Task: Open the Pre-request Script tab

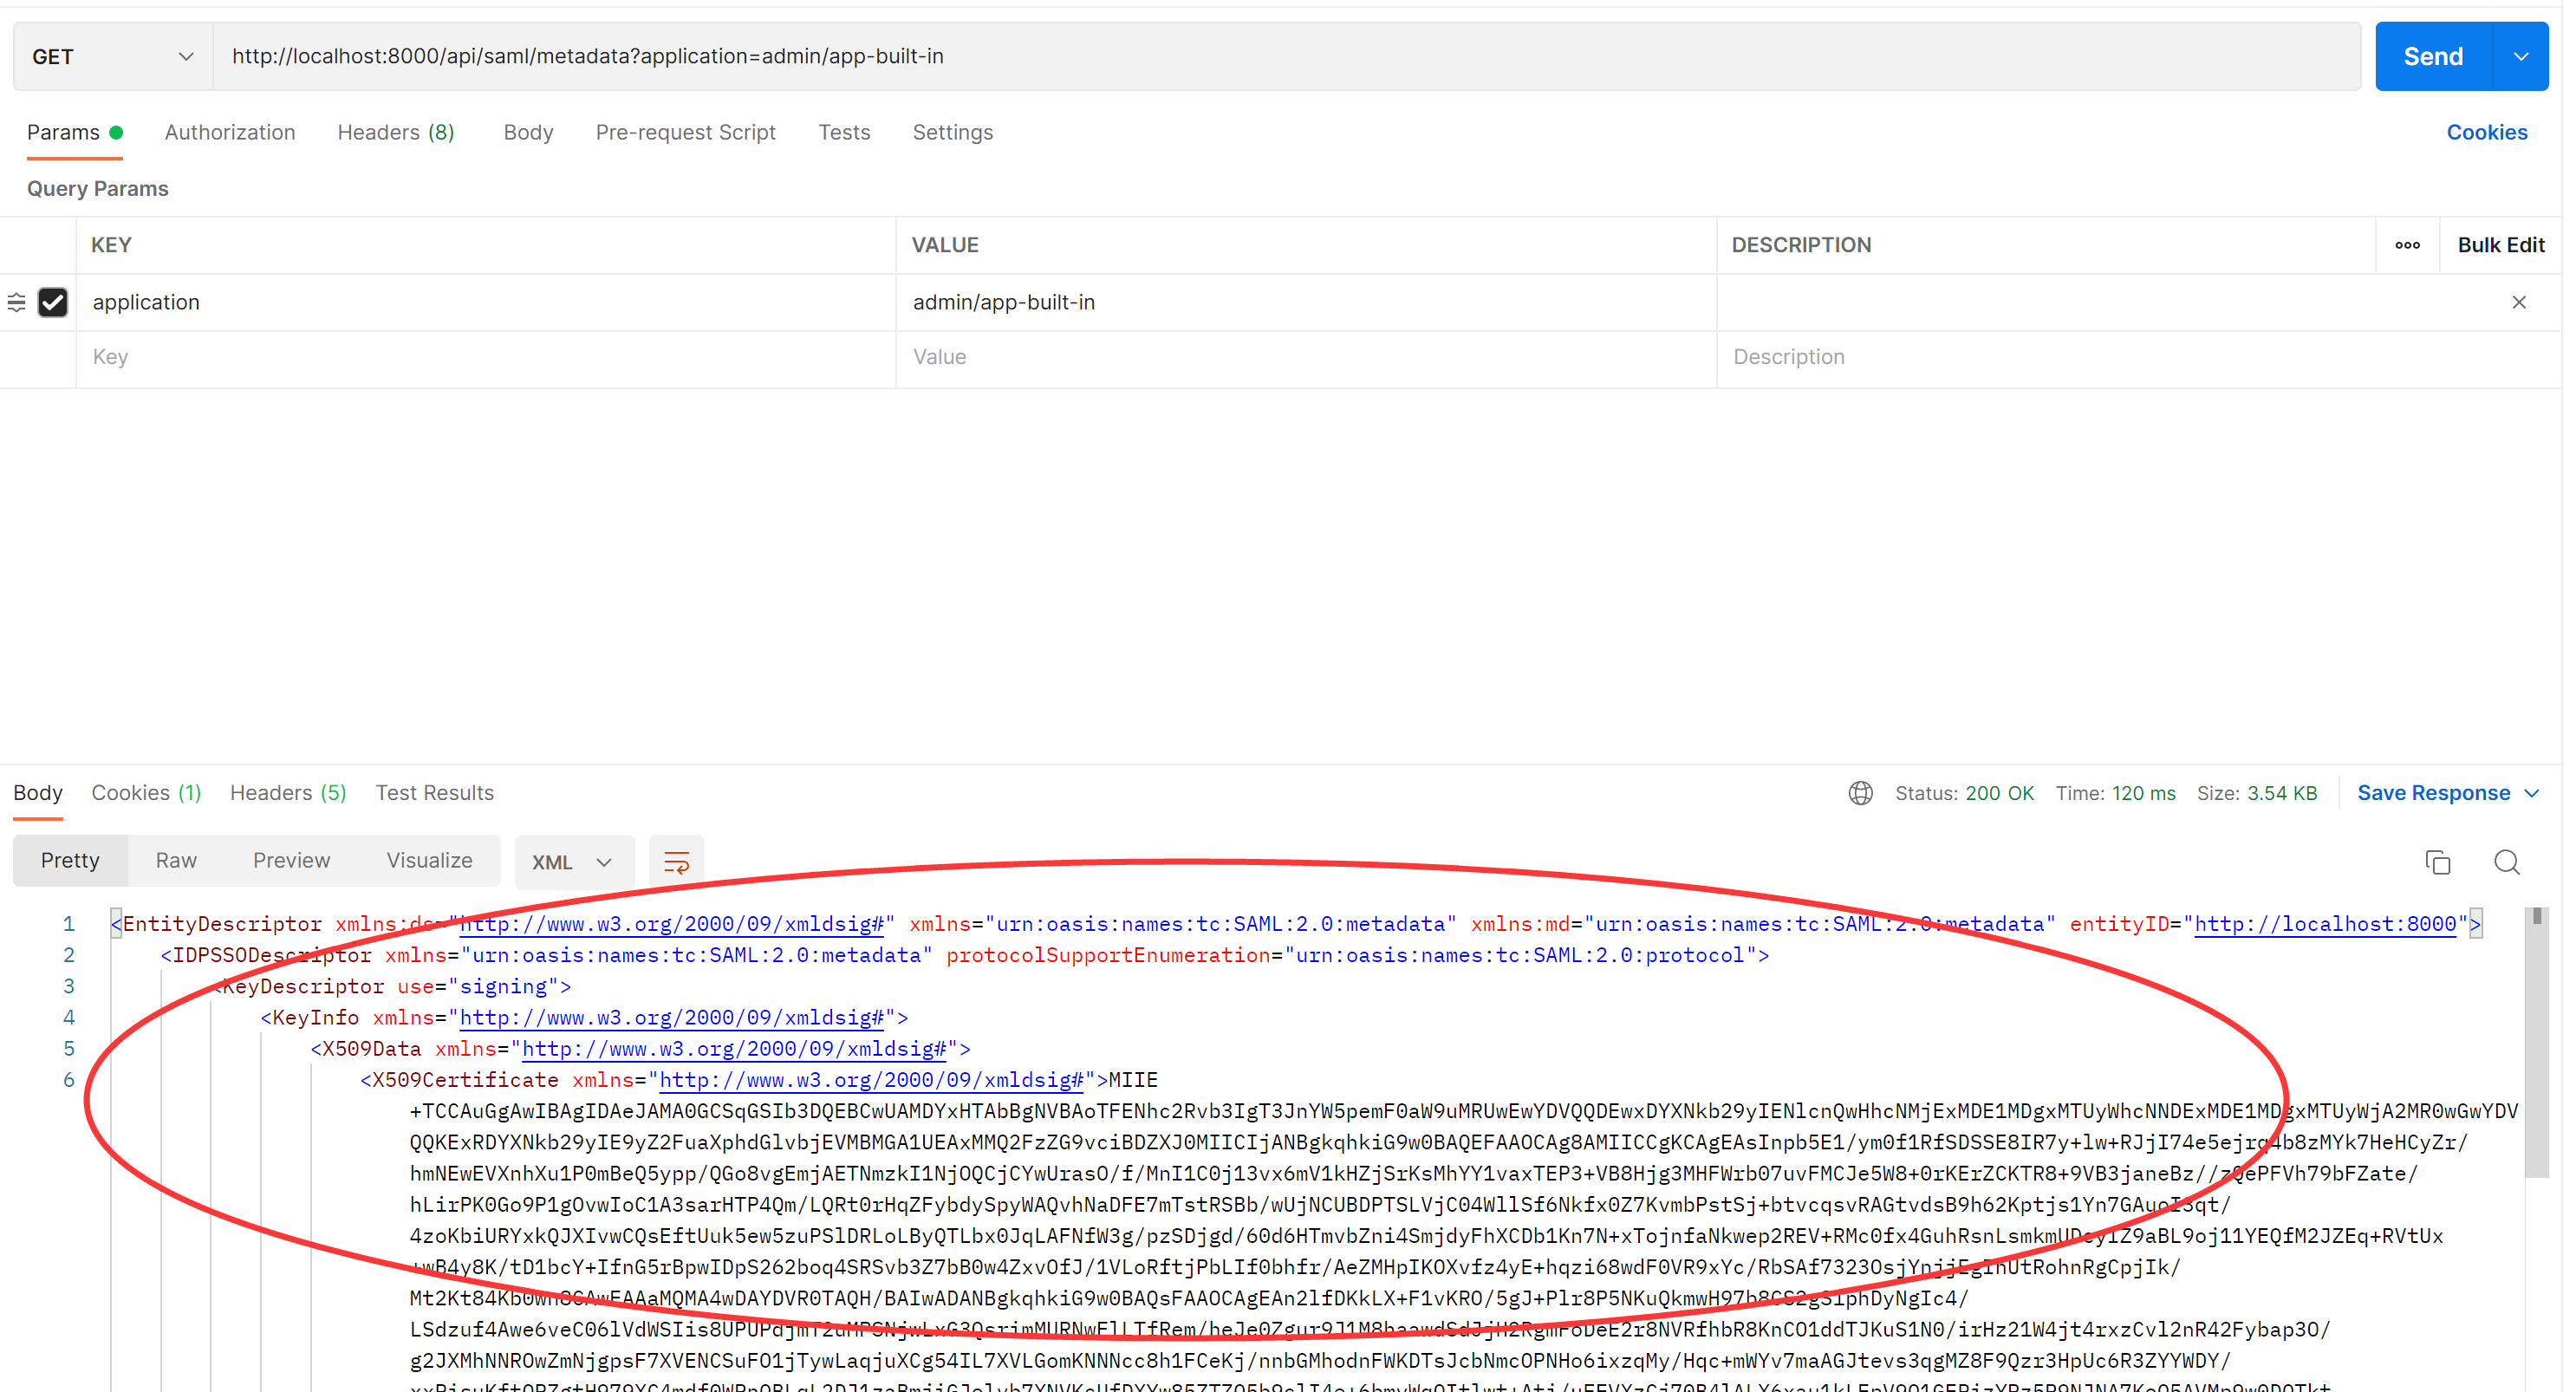Action: [x=685, y=132]
